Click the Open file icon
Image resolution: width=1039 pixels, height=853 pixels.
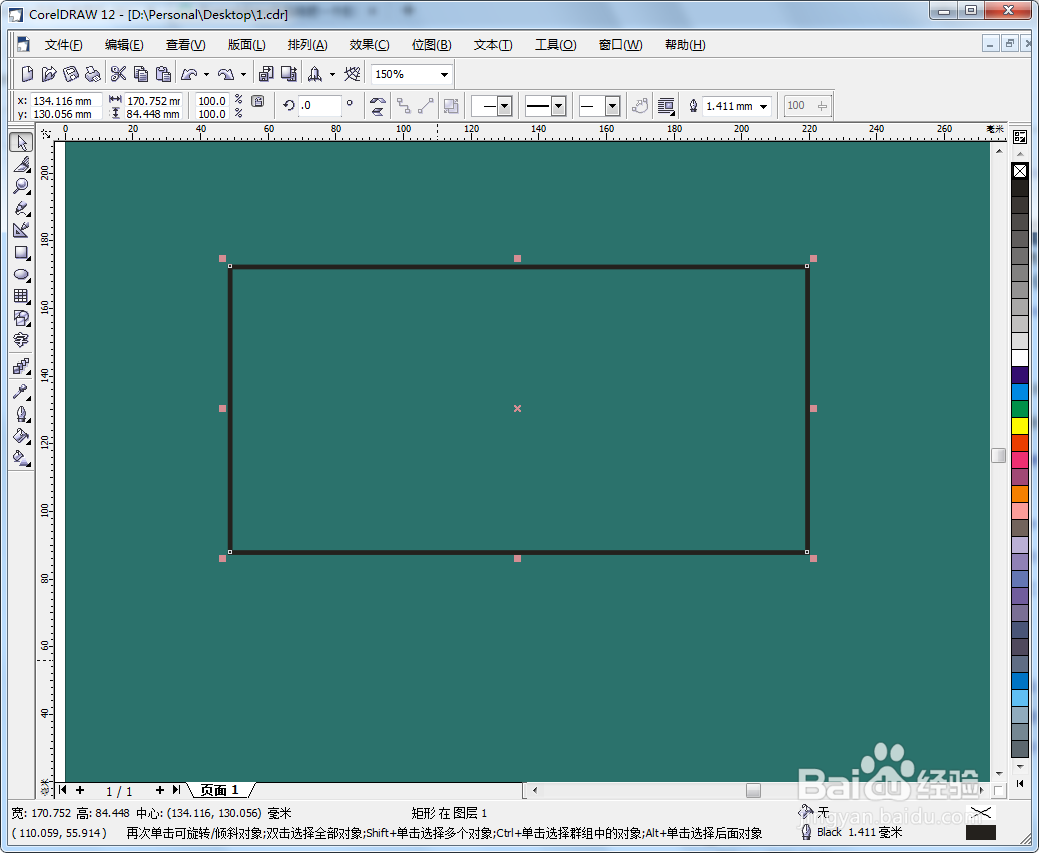(x=49, y=74)
